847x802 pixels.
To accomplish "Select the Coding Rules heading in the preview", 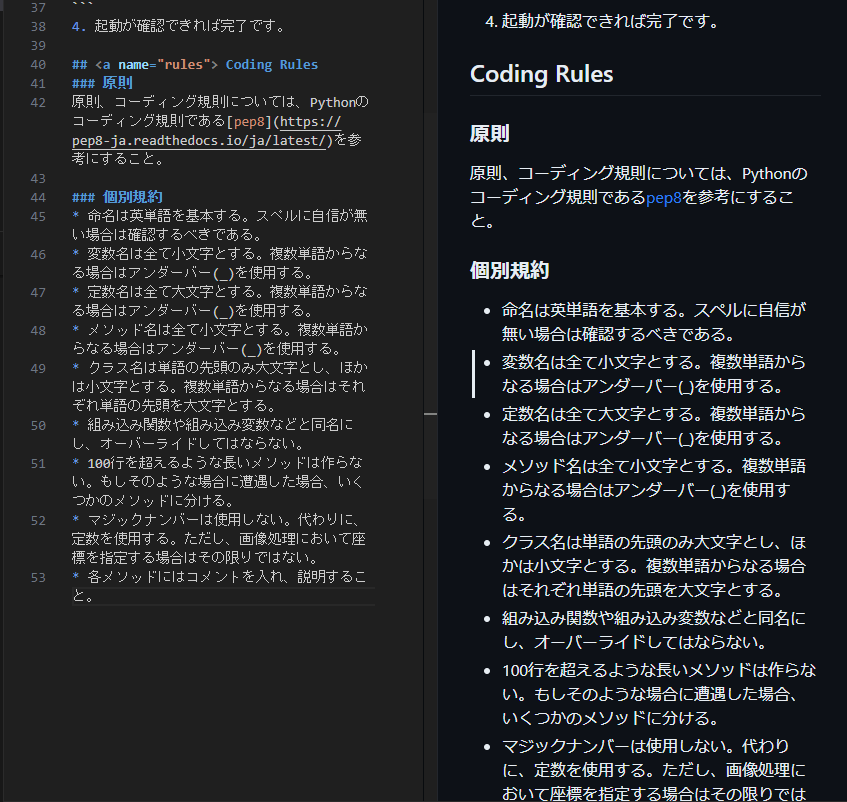I will point(541,74).
